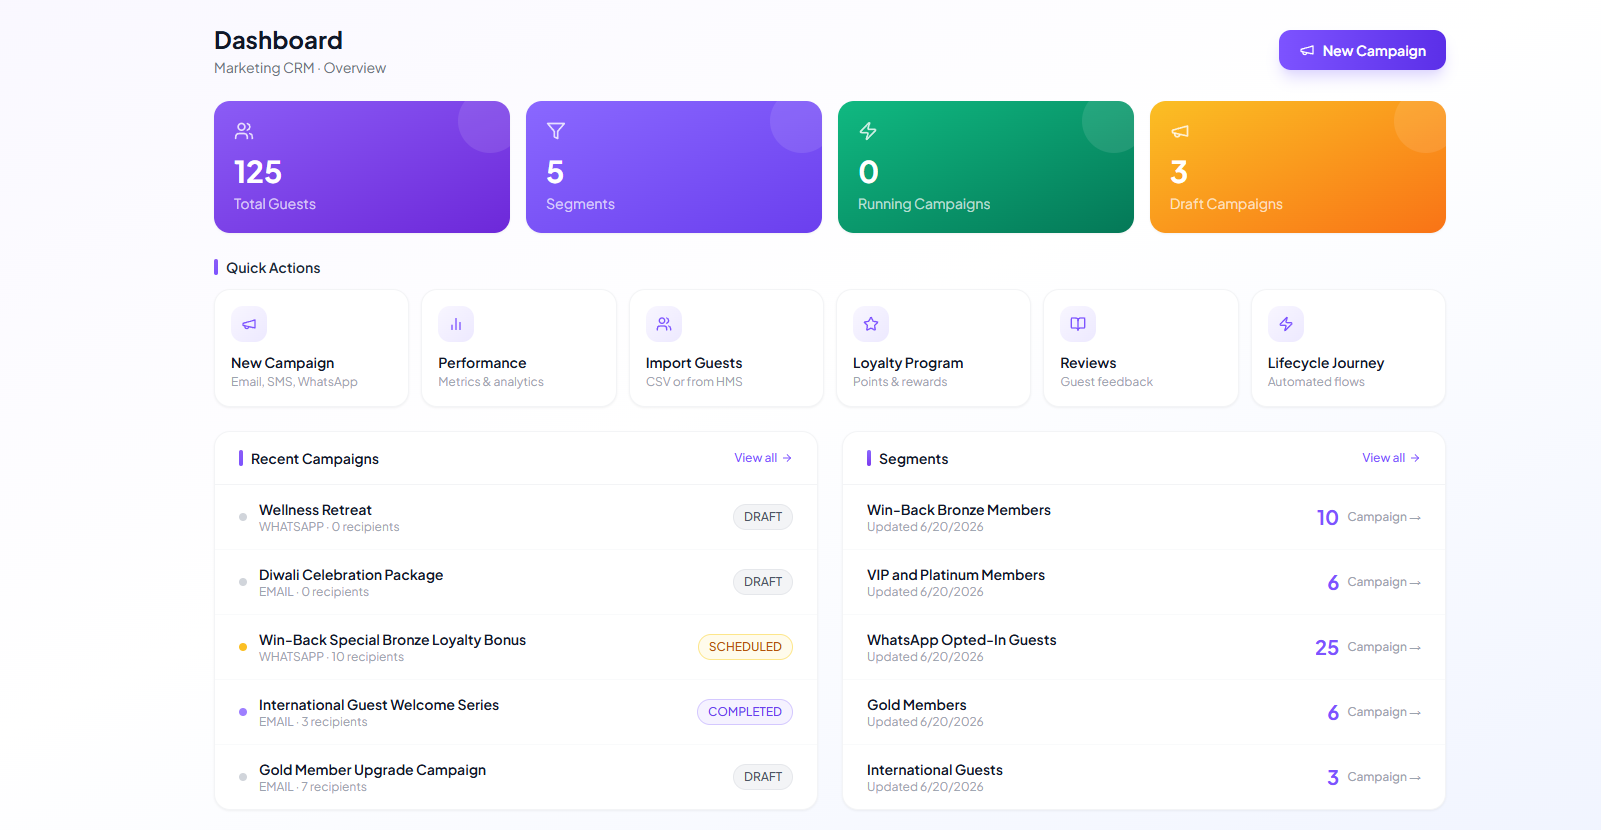Open Diwali Celebration Package campaign

[x=516, y=582]
